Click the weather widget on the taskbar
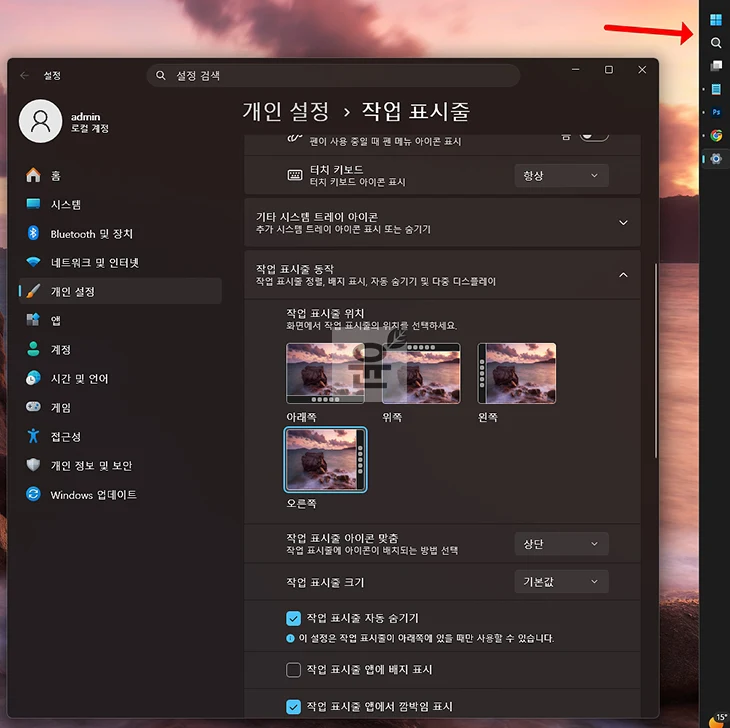The image size is (730, 728). click(x=720, y=720)
